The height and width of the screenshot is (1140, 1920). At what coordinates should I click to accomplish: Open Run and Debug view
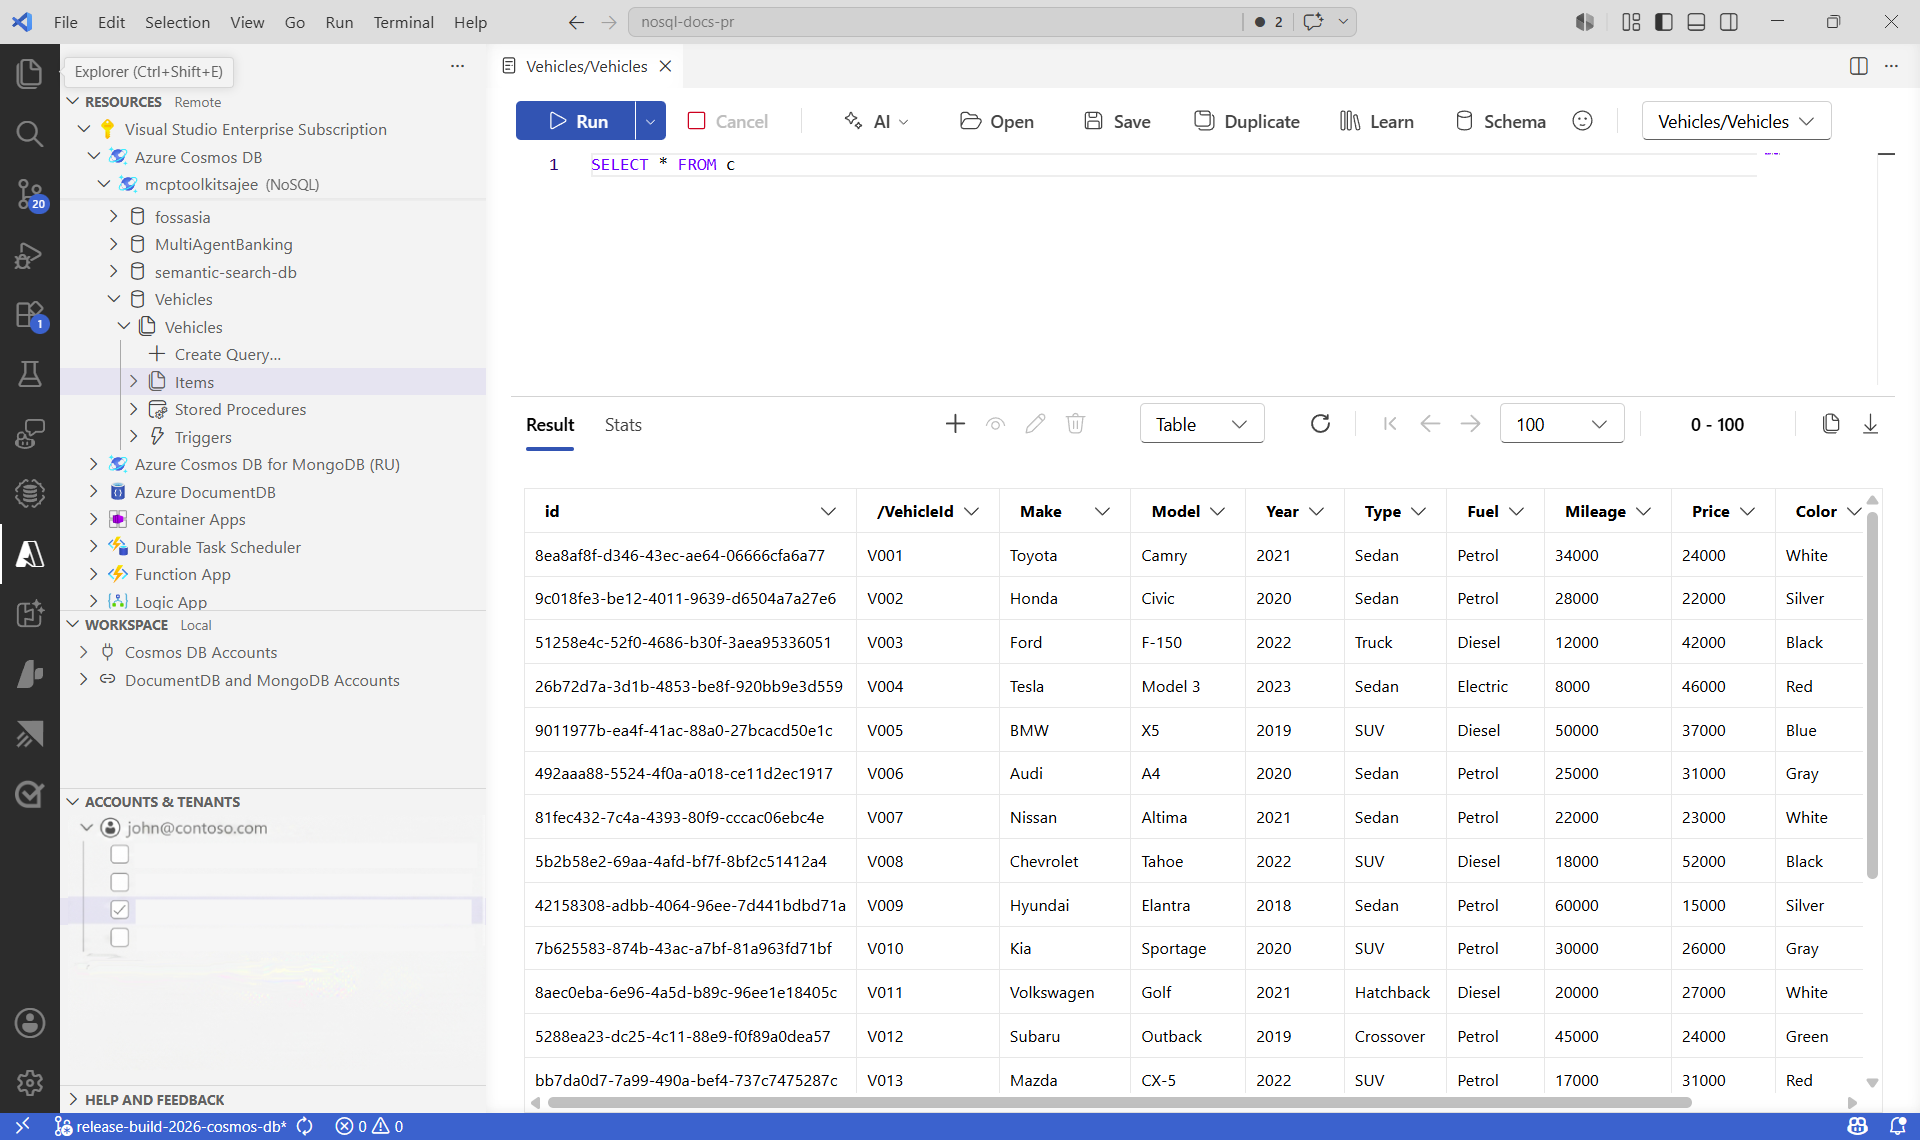click(30, 255)
